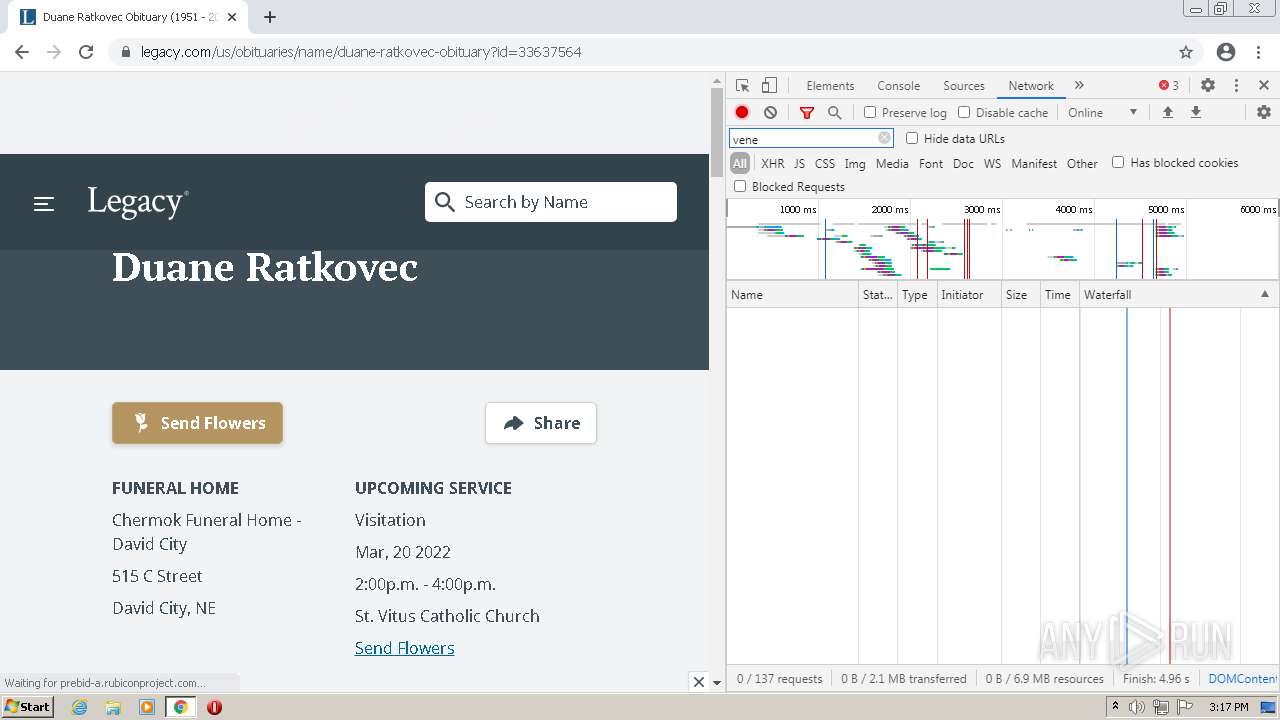Open the Legacy hamburger menu
This screenshot has height=720, width=1280.
tap(44, 203)
